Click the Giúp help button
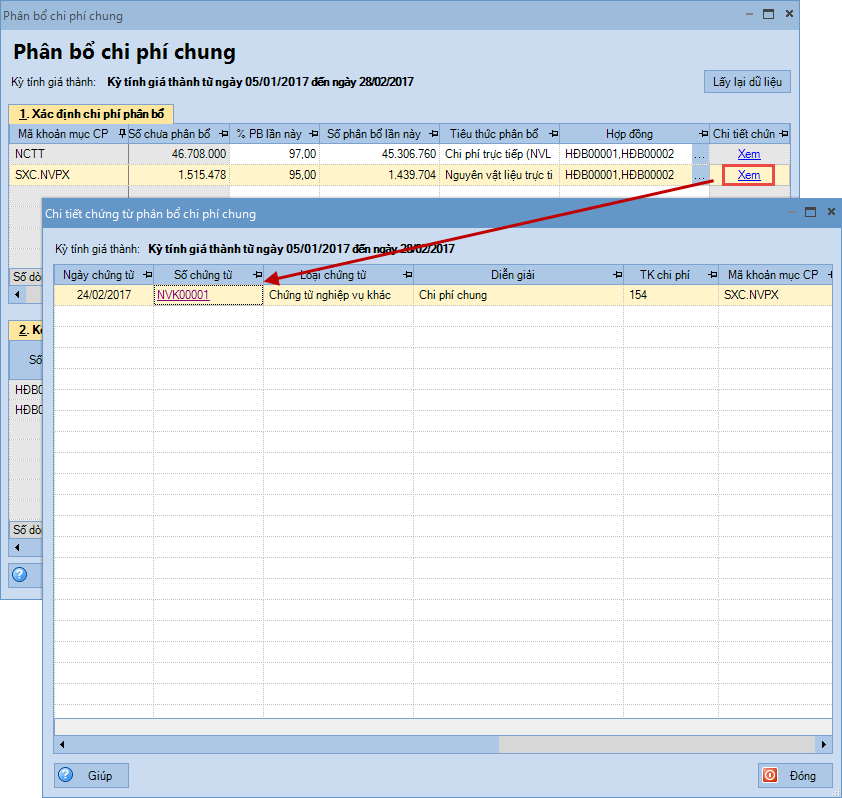Image resolution: width=842 pixels, height=798 pixels. pos(91,775)
